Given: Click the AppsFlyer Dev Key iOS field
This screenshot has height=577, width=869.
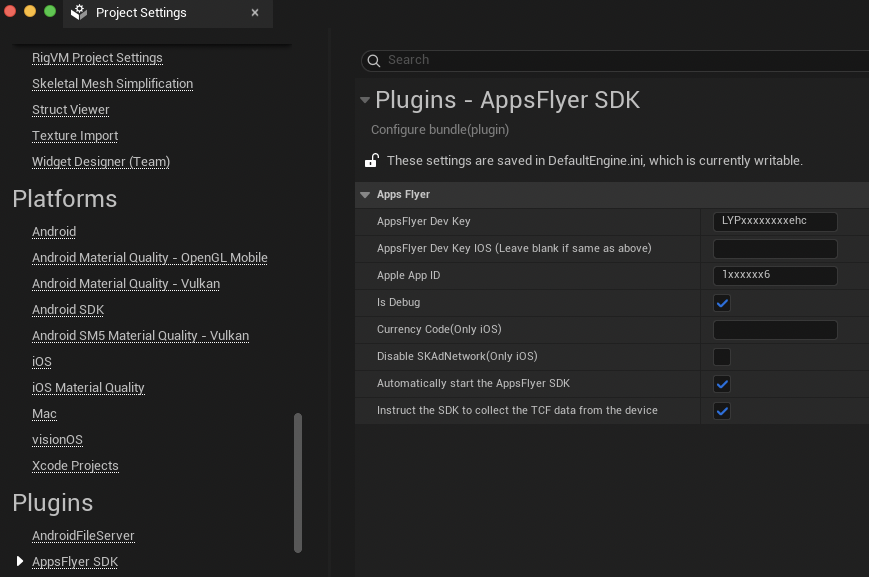Looking at the screenshot, I should 775,249.
